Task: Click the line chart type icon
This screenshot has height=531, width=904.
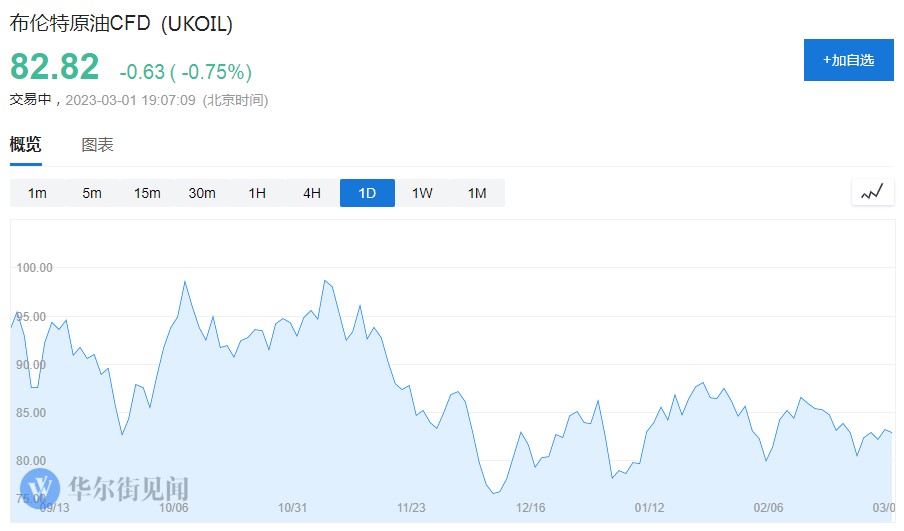Action: pyautogui.click(x=872, y=192)
